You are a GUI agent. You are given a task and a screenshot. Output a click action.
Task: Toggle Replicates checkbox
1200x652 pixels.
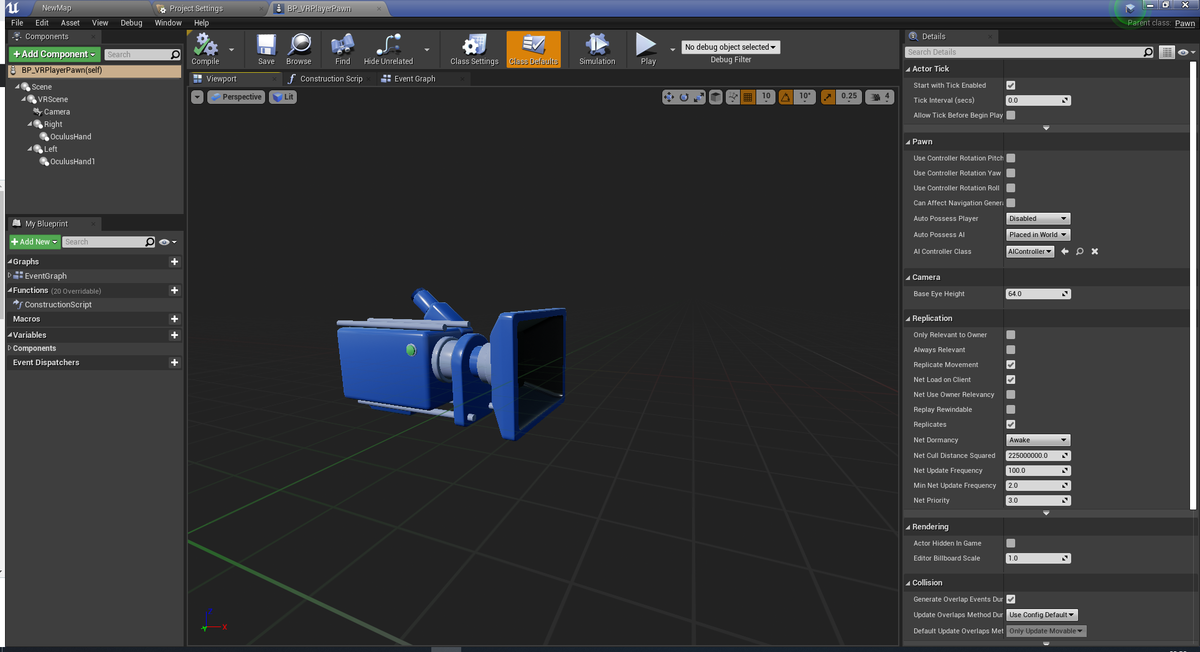(x=1011, y=424)
